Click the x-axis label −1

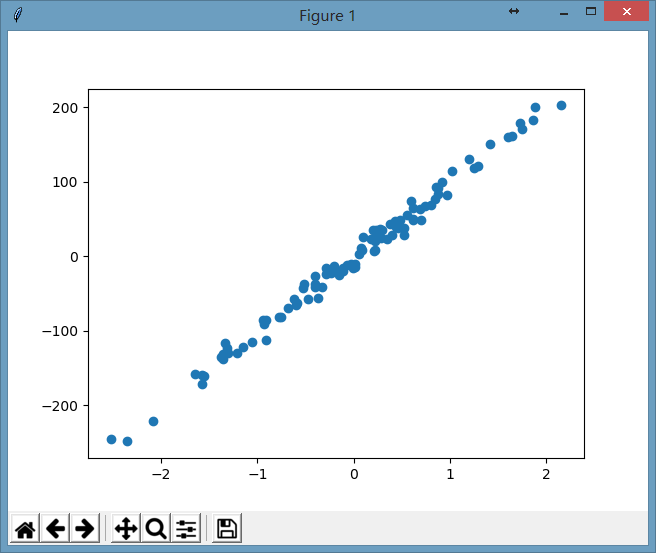[x=258, y=474]
